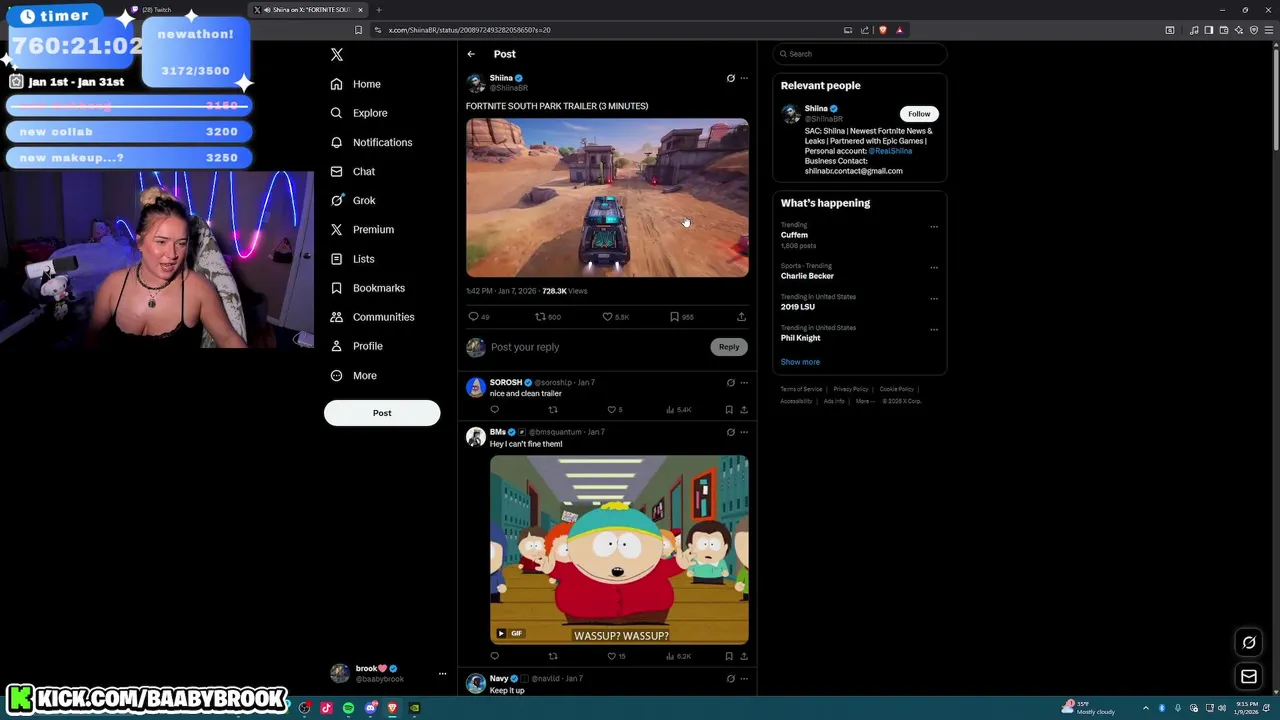1280x720 pixels.
Task: Follow Shiina in Relevant people
Action: pos(919,114)
